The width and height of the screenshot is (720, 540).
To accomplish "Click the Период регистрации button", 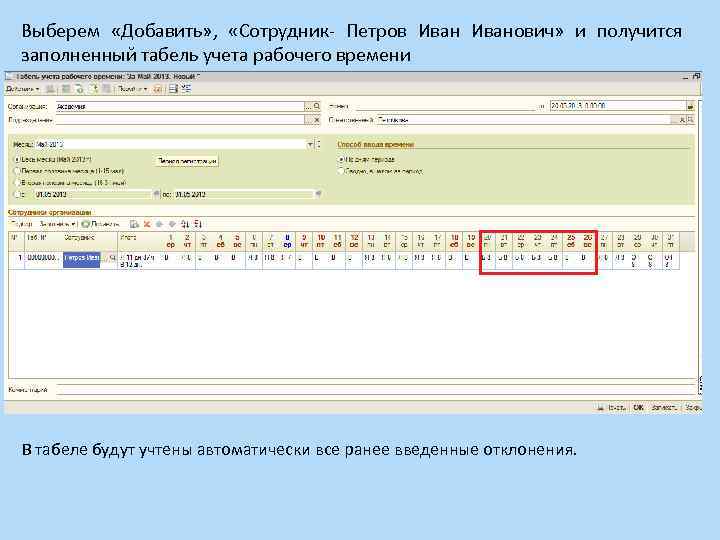I will pyautogui.click(x=186, y=161).
